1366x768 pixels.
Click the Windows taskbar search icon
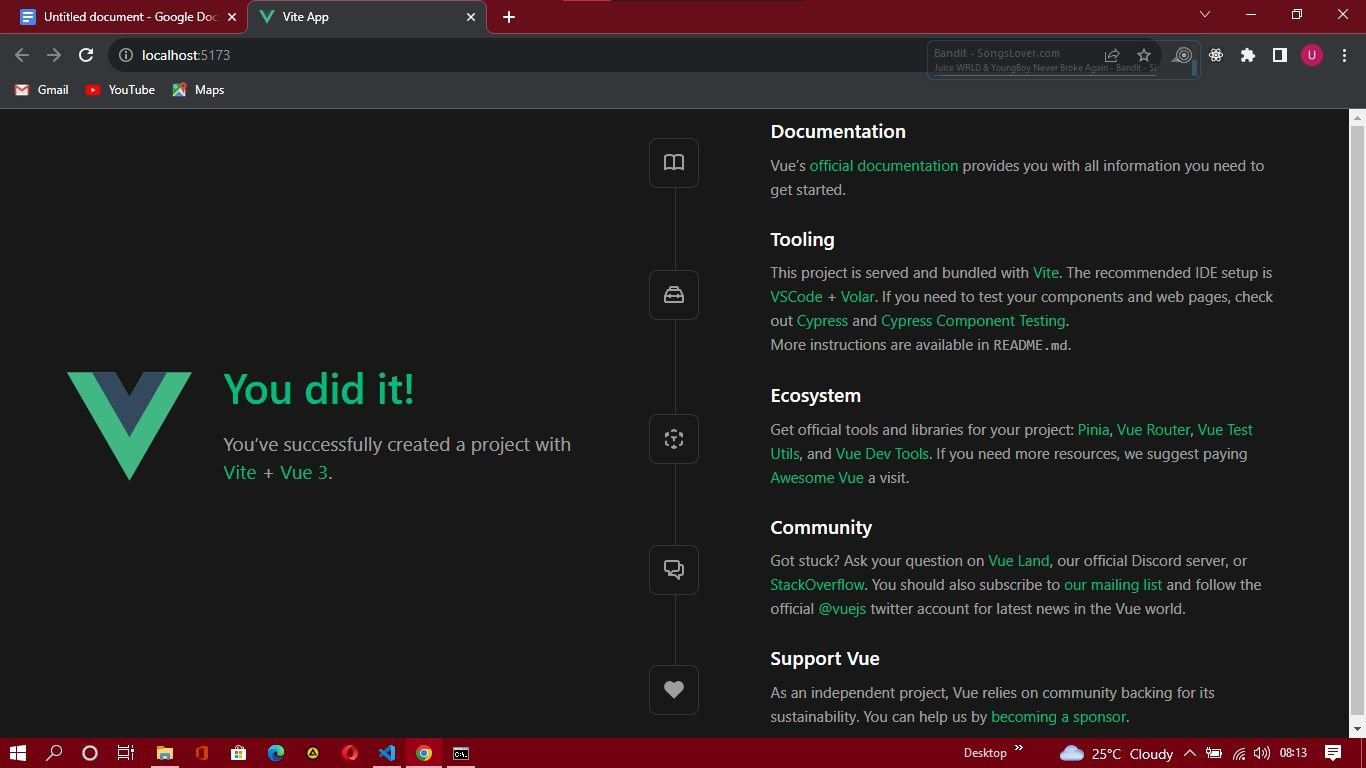(x=55, y=753)
